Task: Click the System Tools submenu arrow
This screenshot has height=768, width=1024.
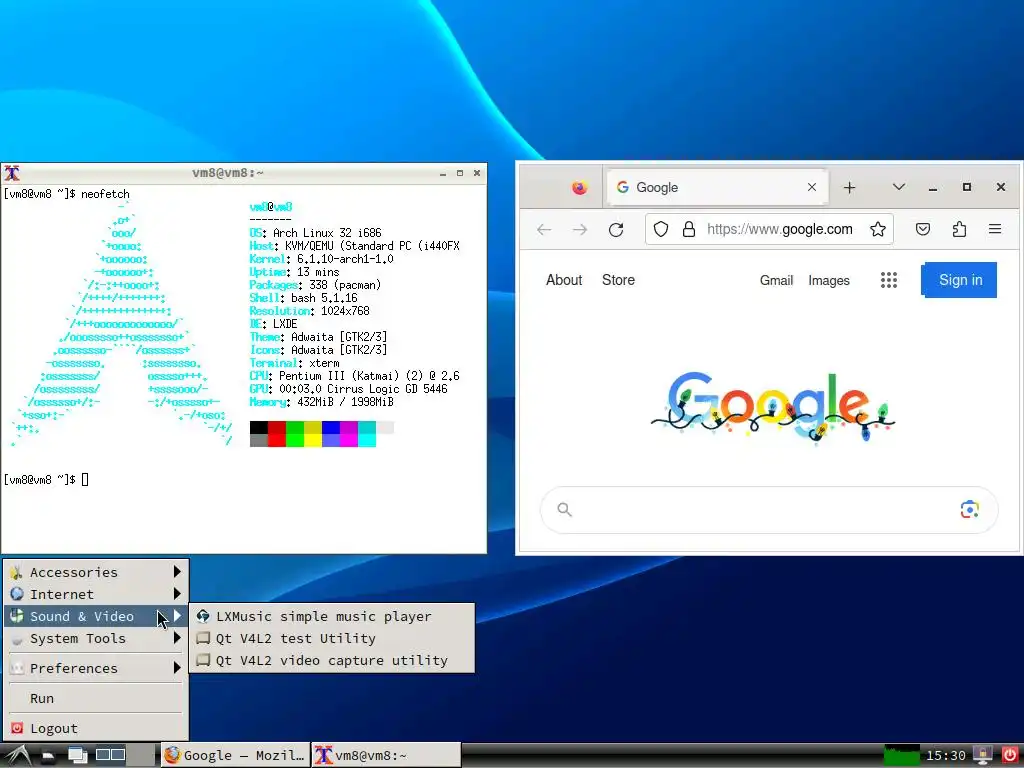Action: point(177,639)
